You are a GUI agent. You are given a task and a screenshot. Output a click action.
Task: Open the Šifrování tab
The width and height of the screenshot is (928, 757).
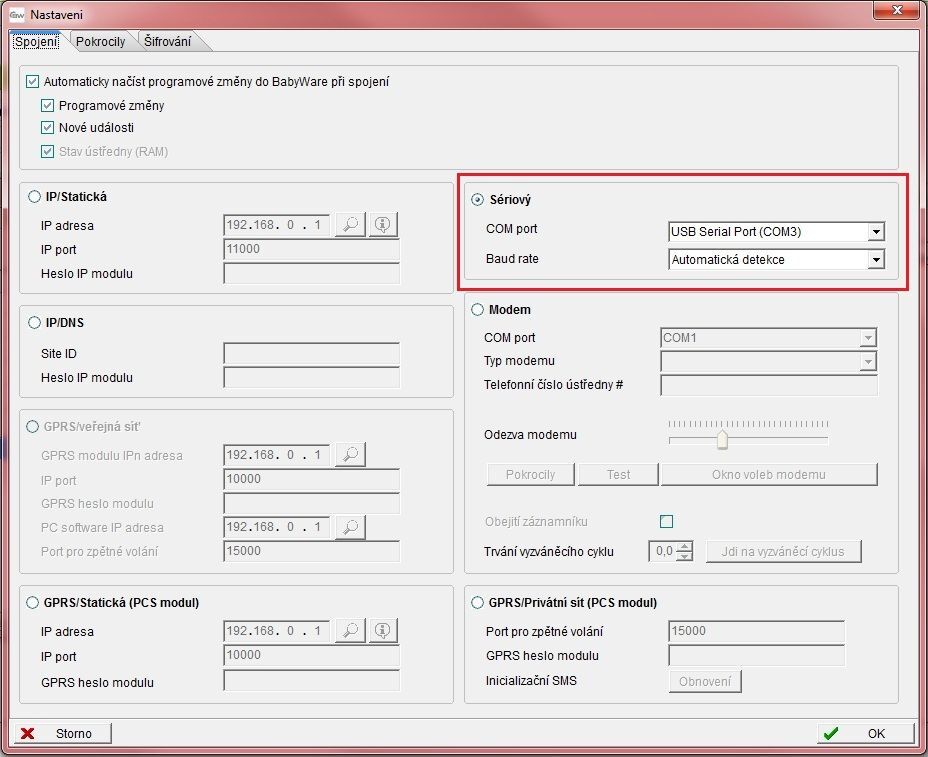(167, 42)
